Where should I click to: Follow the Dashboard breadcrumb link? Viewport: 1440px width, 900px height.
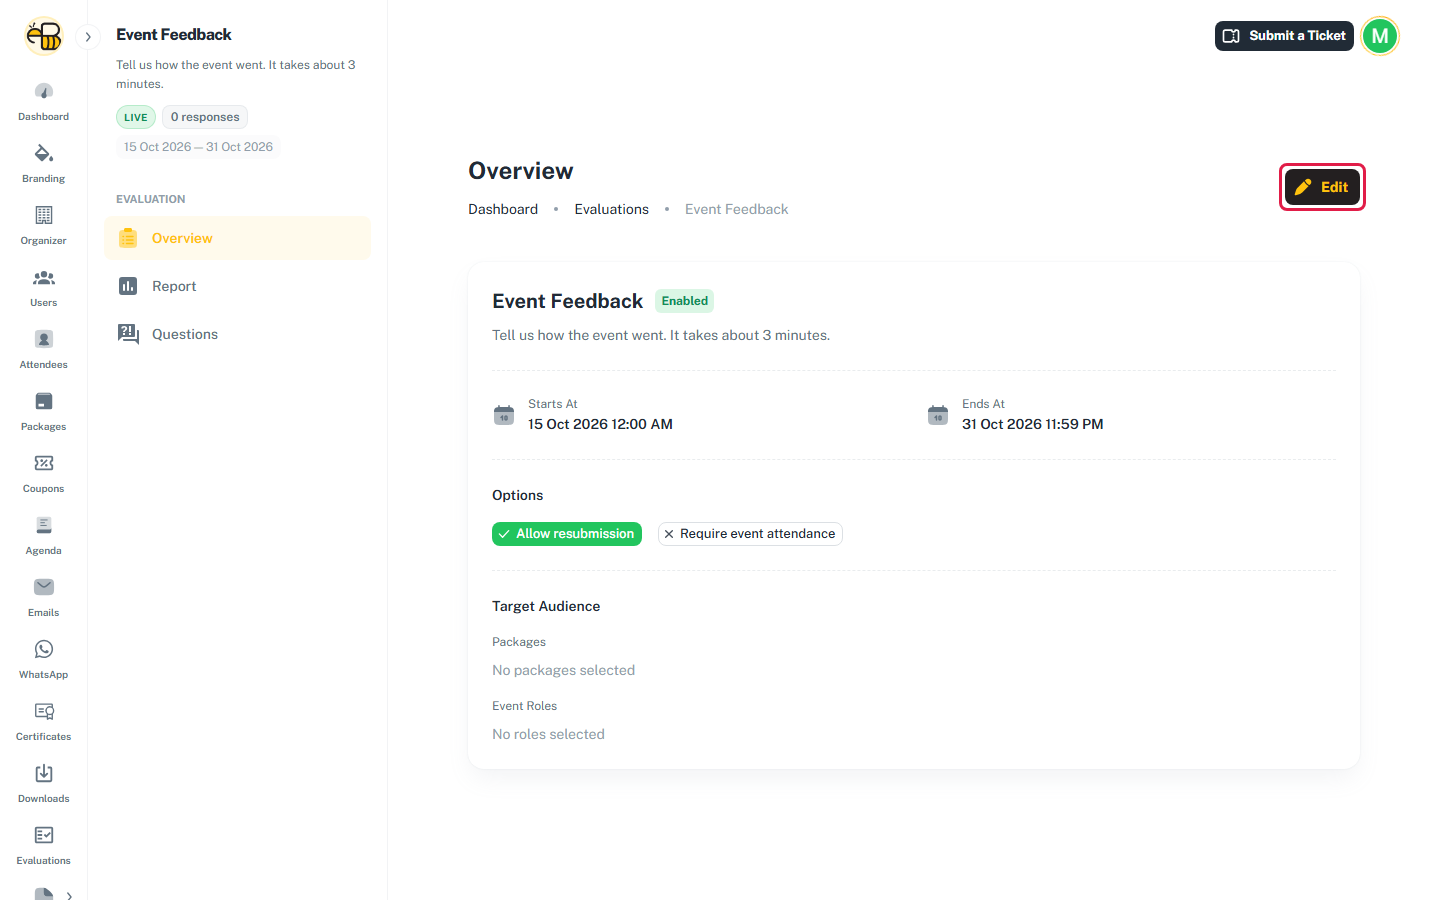pos(503,209)
